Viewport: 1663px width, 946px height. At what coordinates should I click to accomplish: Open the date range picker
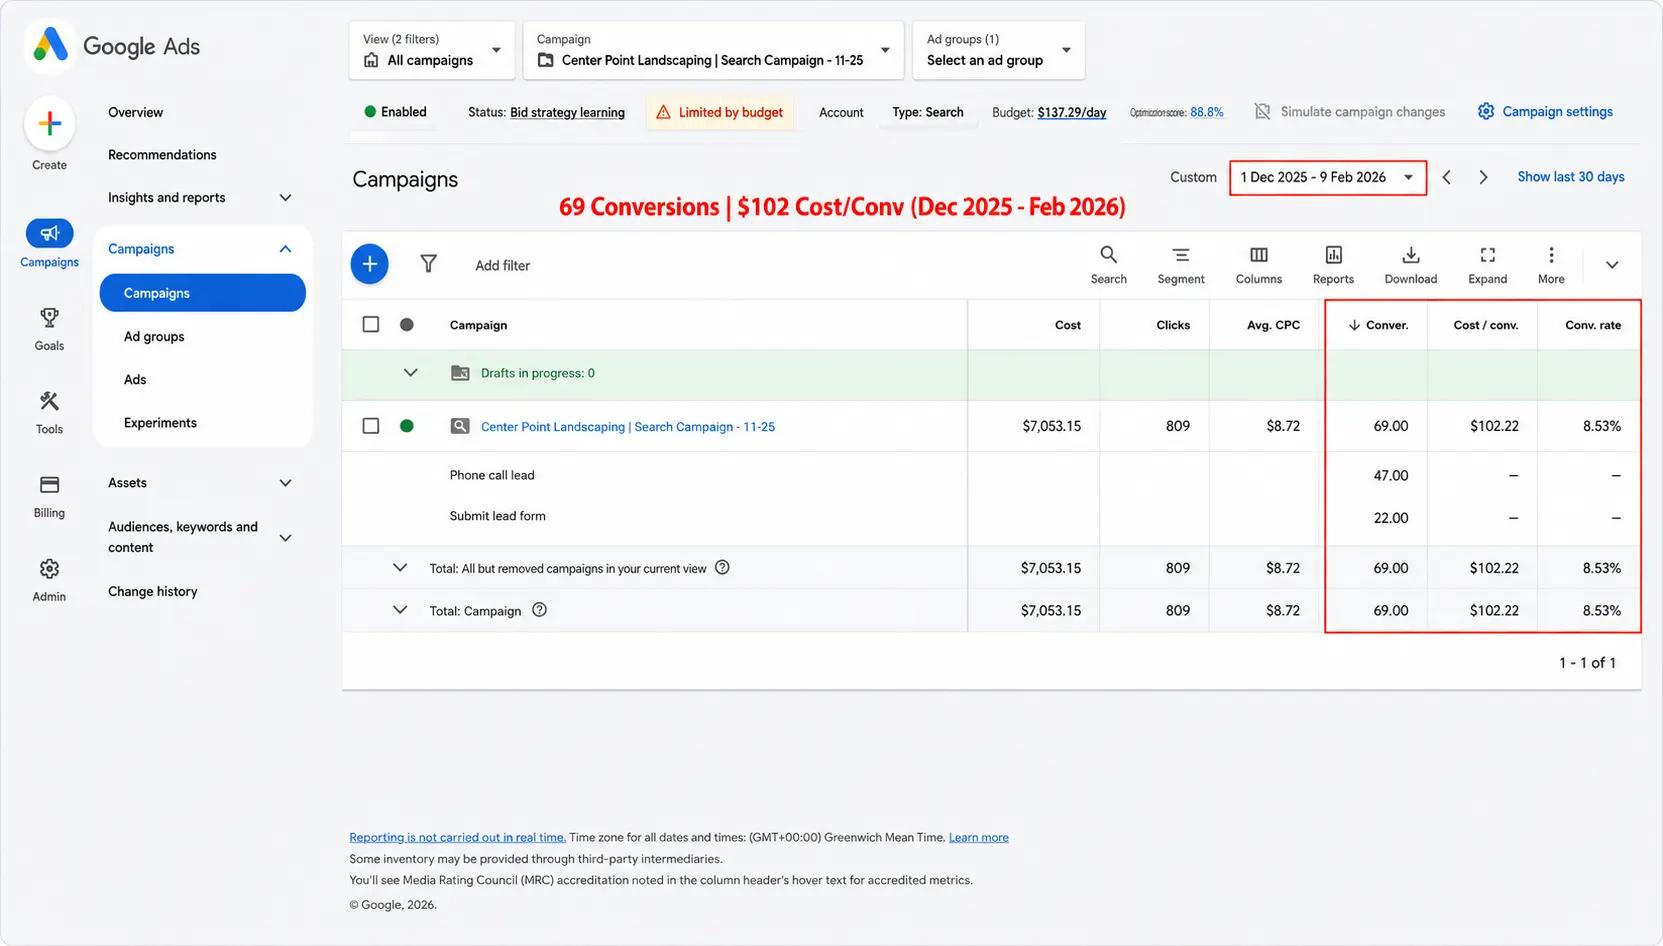coord(1328,177)
